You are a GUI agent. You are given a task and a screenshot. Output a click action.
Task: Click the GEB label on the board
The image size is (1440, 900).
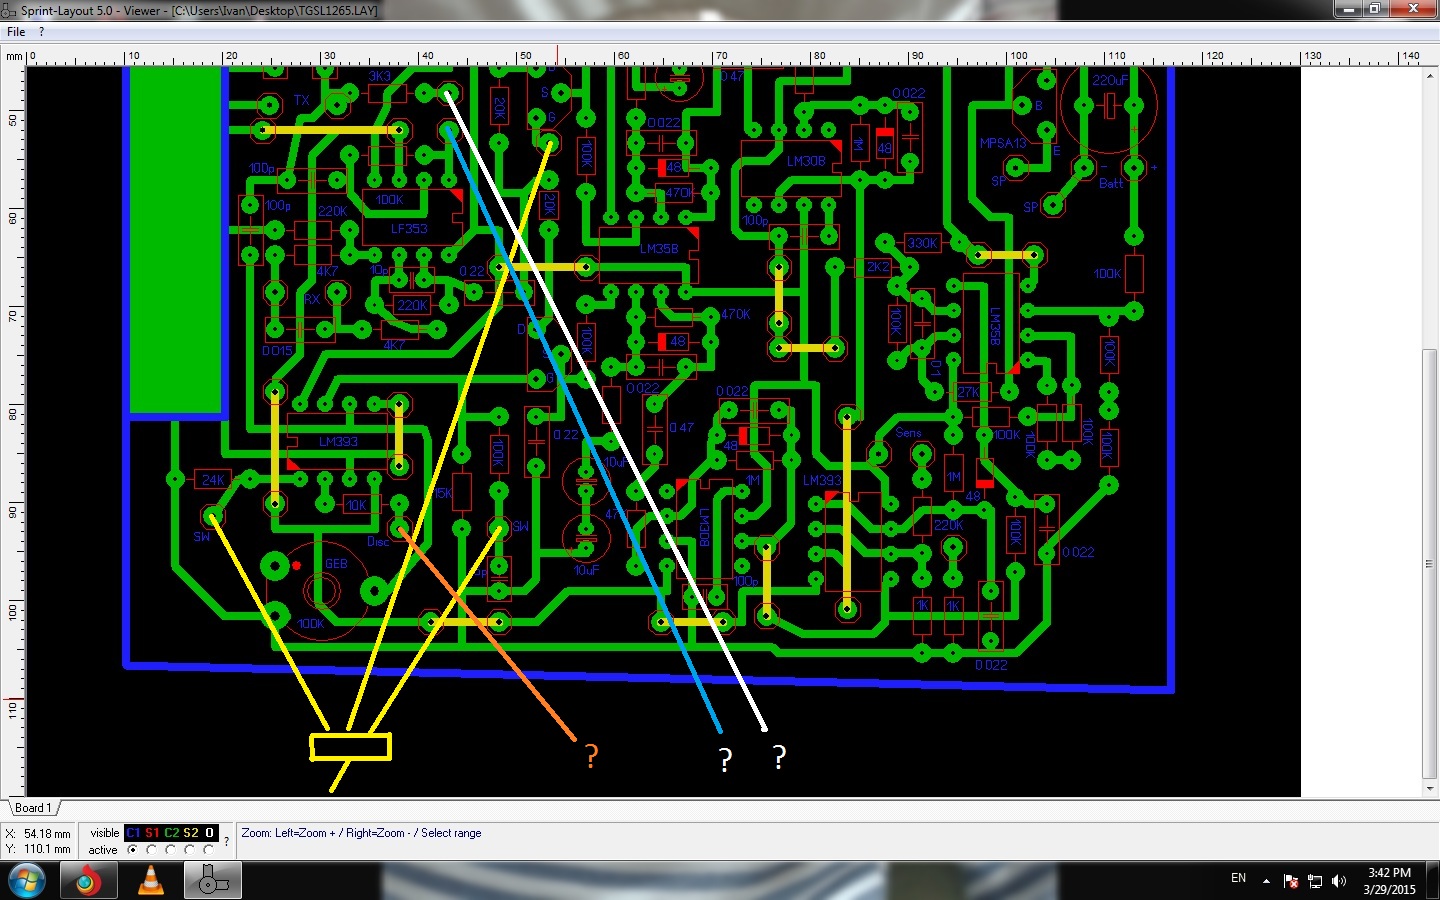[336, 564]
